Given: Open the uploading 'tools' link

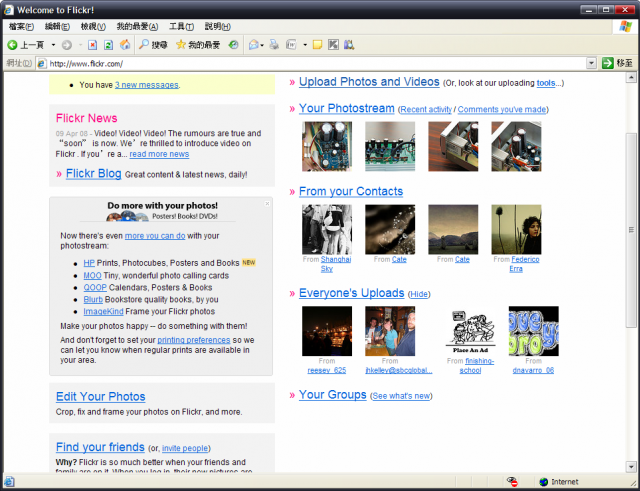Looking at the screenshot, I should pyautogui.click(x=546, y=83).
